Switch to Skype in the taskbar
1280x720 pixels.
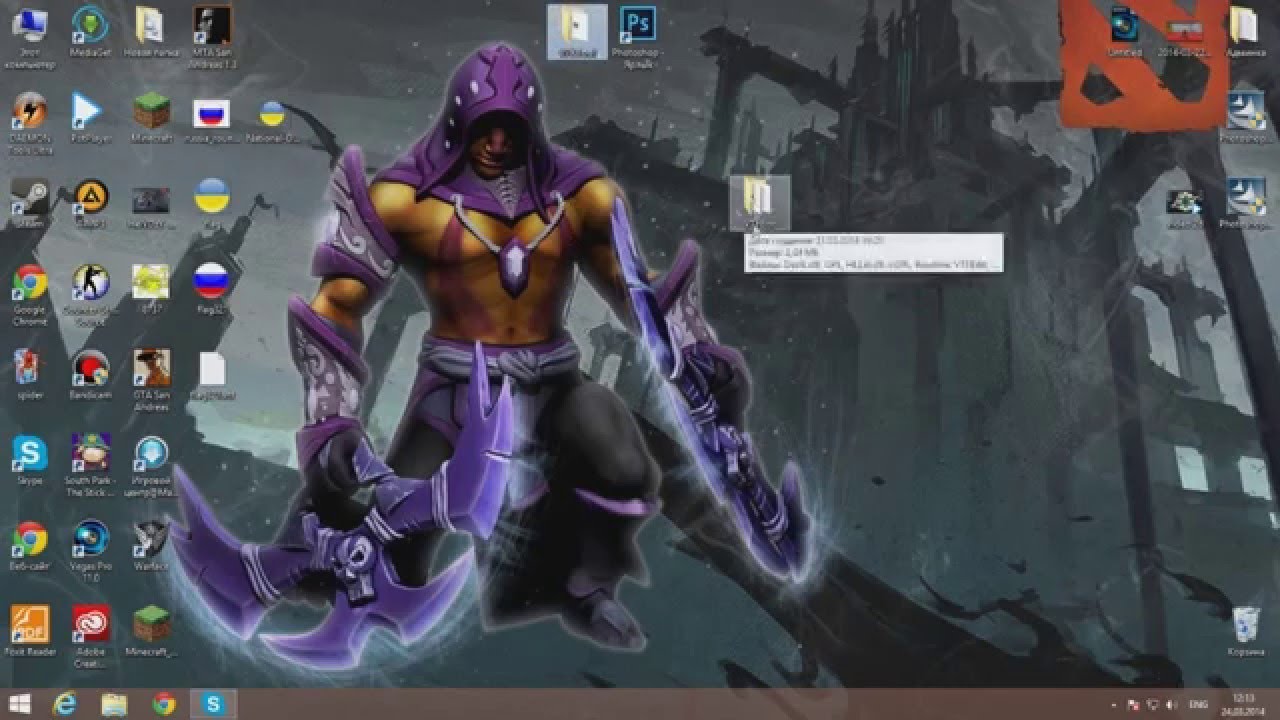(213, 704)
